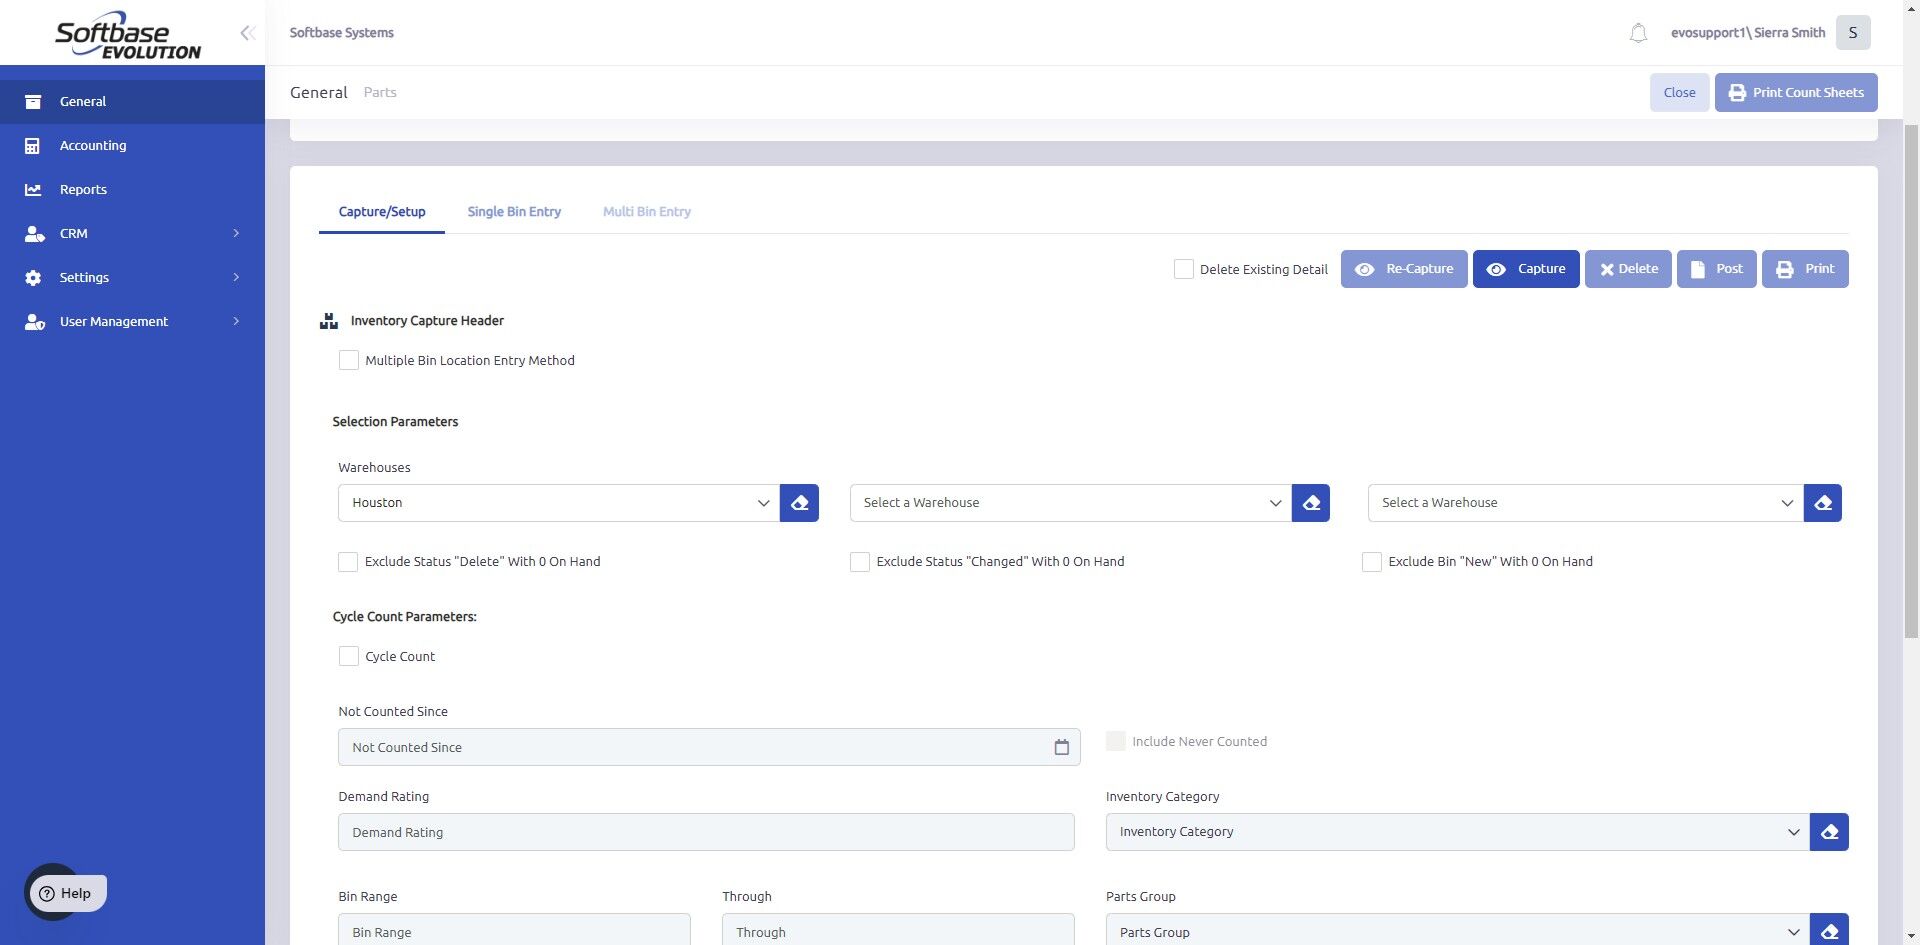Click the User Management icon

pyautogui.click(x=34, y=322)
